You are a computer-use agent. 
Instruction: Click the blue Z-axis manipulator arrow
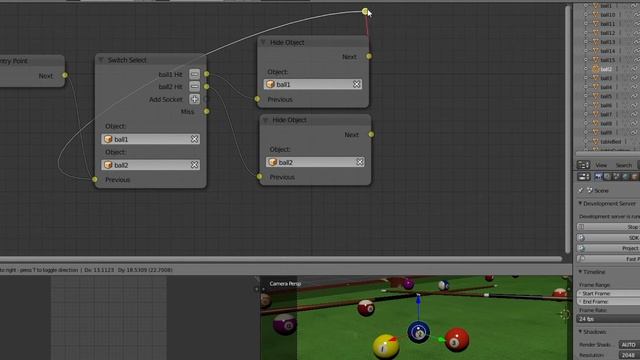(x=418, y=301)
